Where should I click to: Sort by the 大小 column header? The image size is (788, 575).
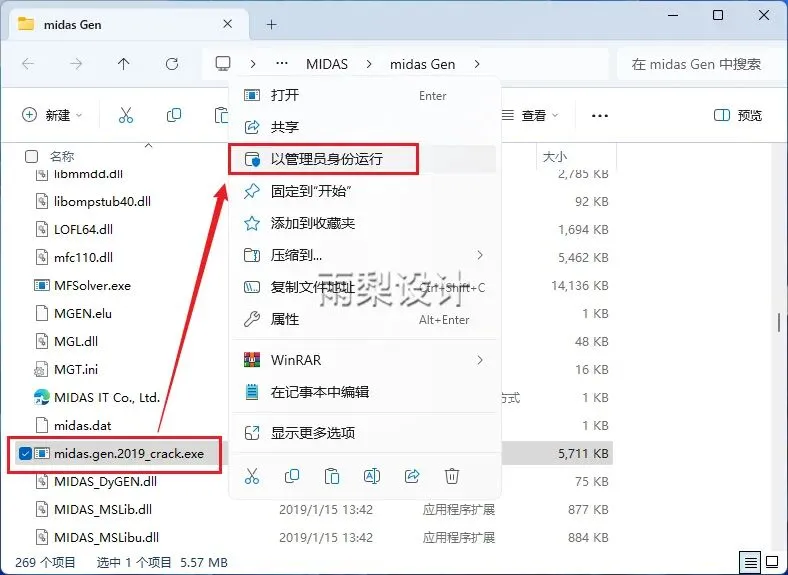(x=555, y=157)
